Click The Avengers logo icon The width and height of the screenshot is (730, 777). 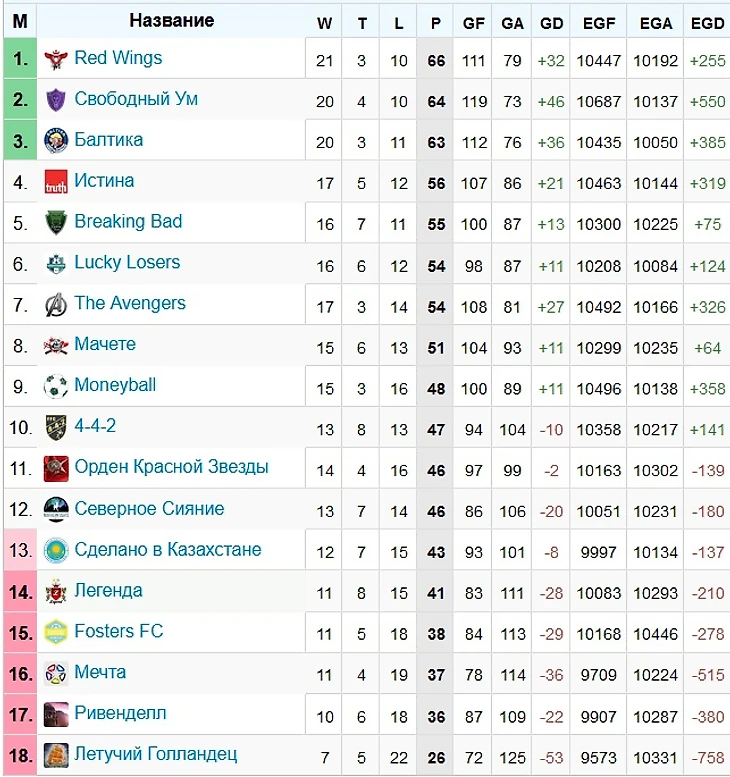(x=56, y=304)
